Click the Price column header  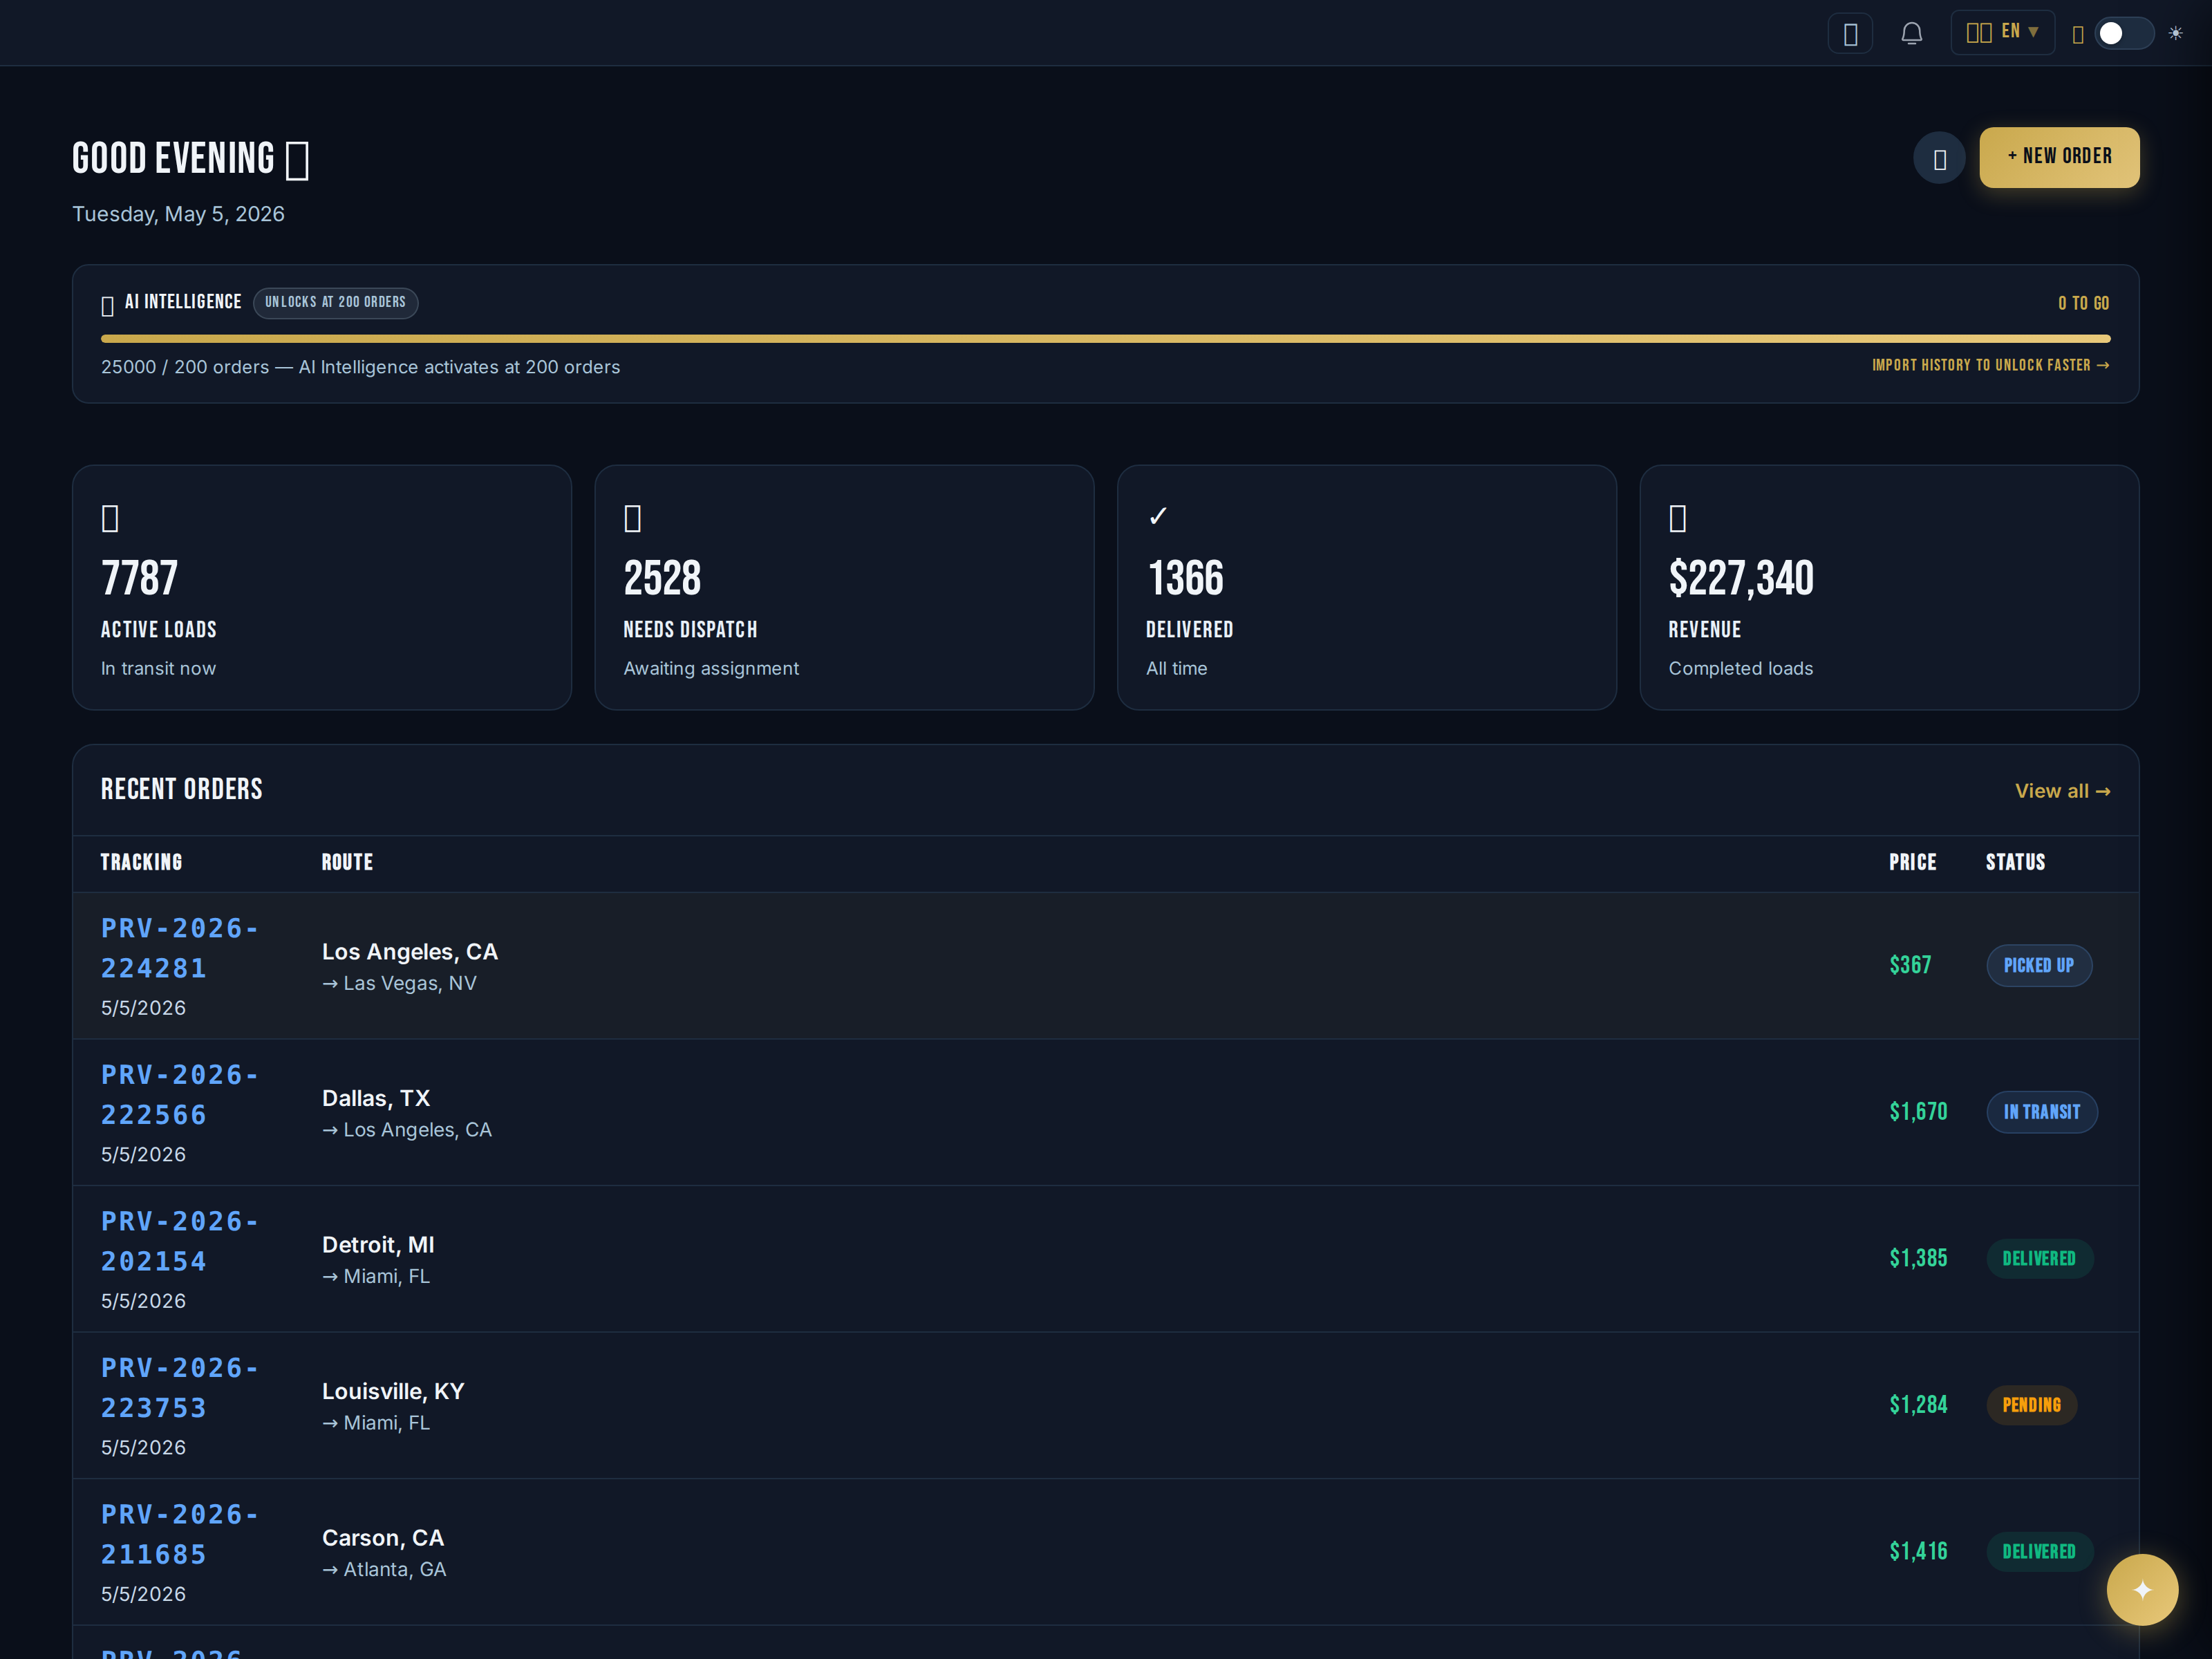point(1912,863)
